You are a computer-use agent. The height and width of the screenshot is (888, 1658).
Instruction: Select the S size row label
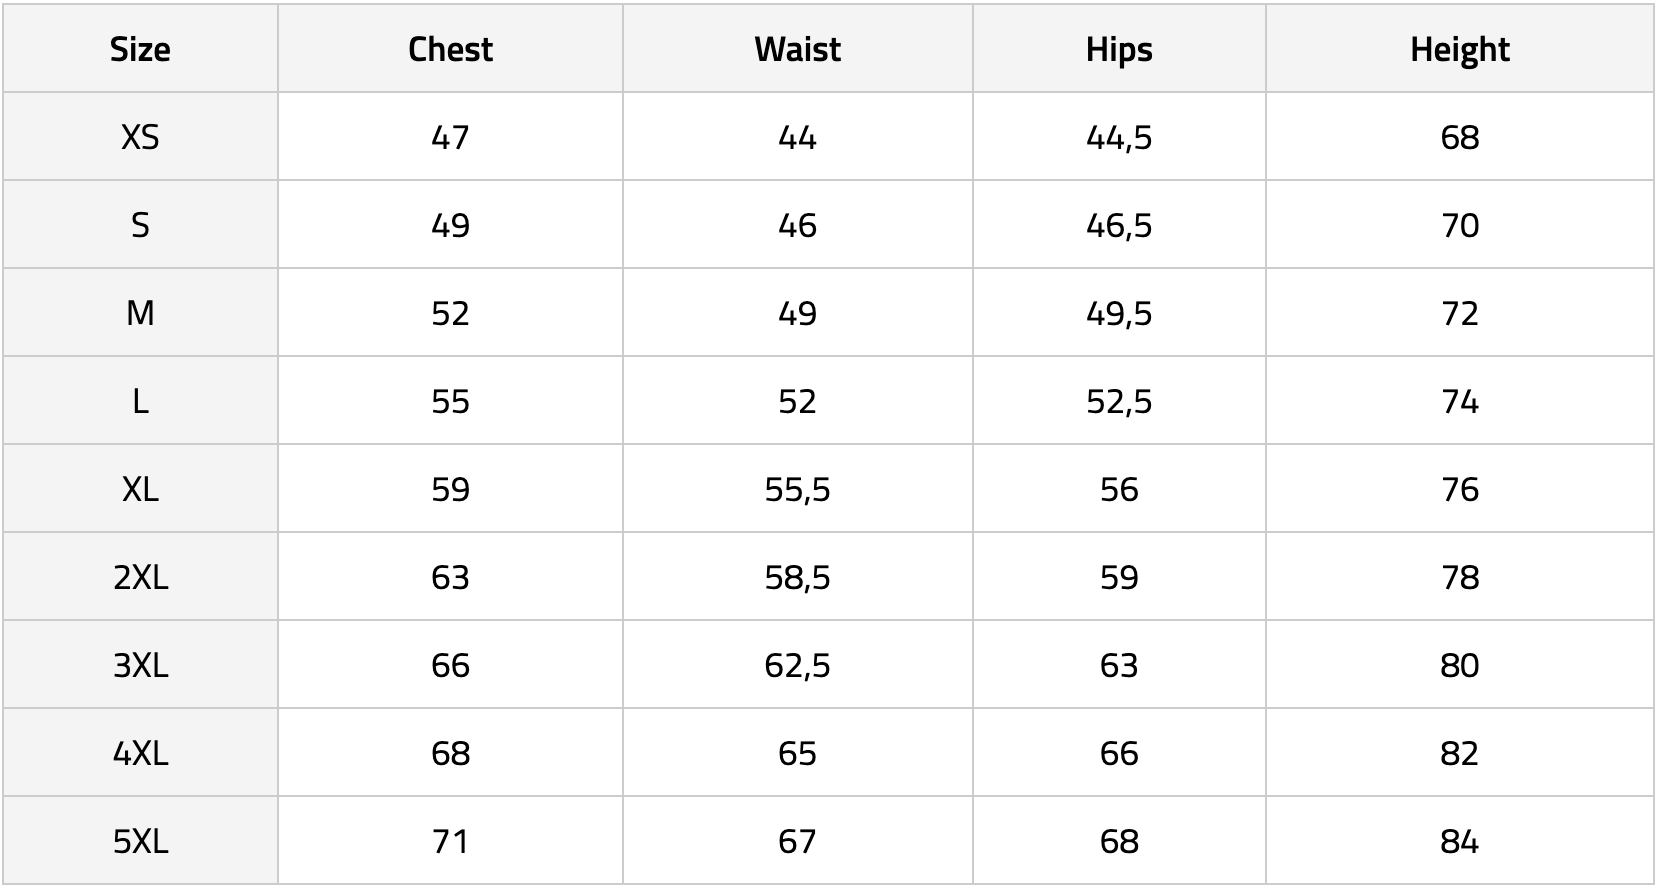pyautogui.click(x=140, y=225)
